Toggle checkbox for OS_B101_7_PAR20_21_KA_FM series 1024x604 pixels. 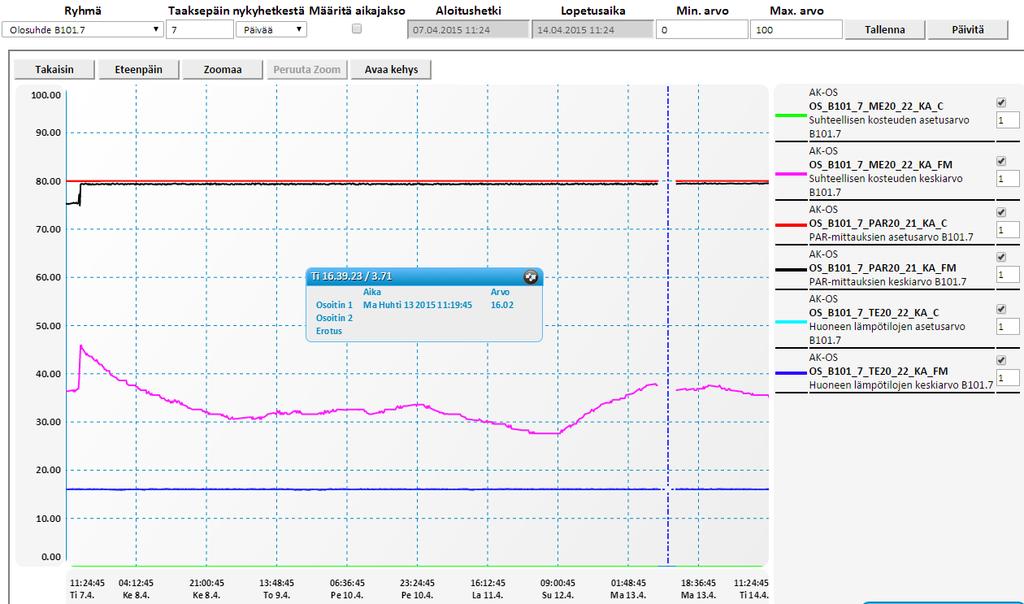coord(1001,257)
